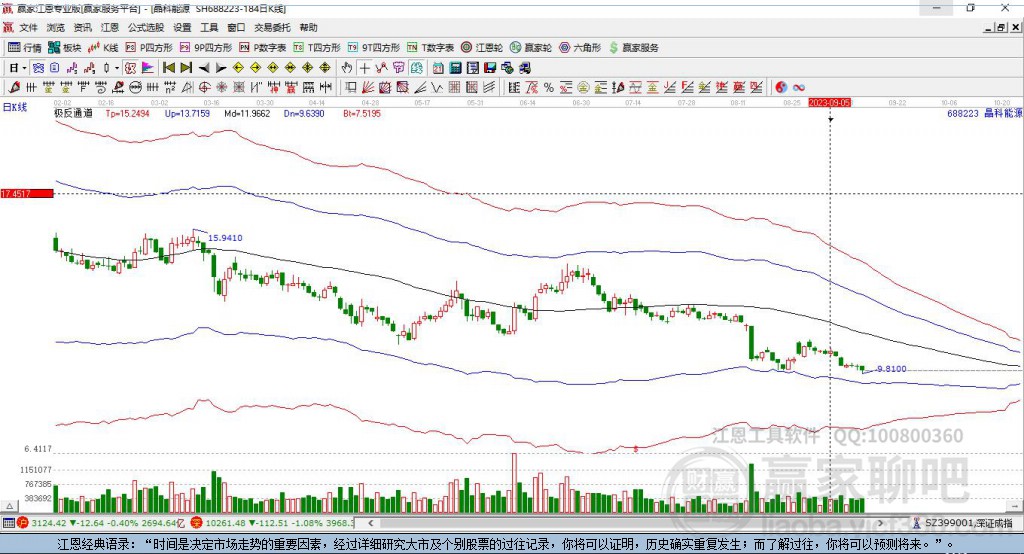The width and height of the screenshot is (1024, 554).
Task: Select the zigzag wave line tool
Action: coord(437,87)
